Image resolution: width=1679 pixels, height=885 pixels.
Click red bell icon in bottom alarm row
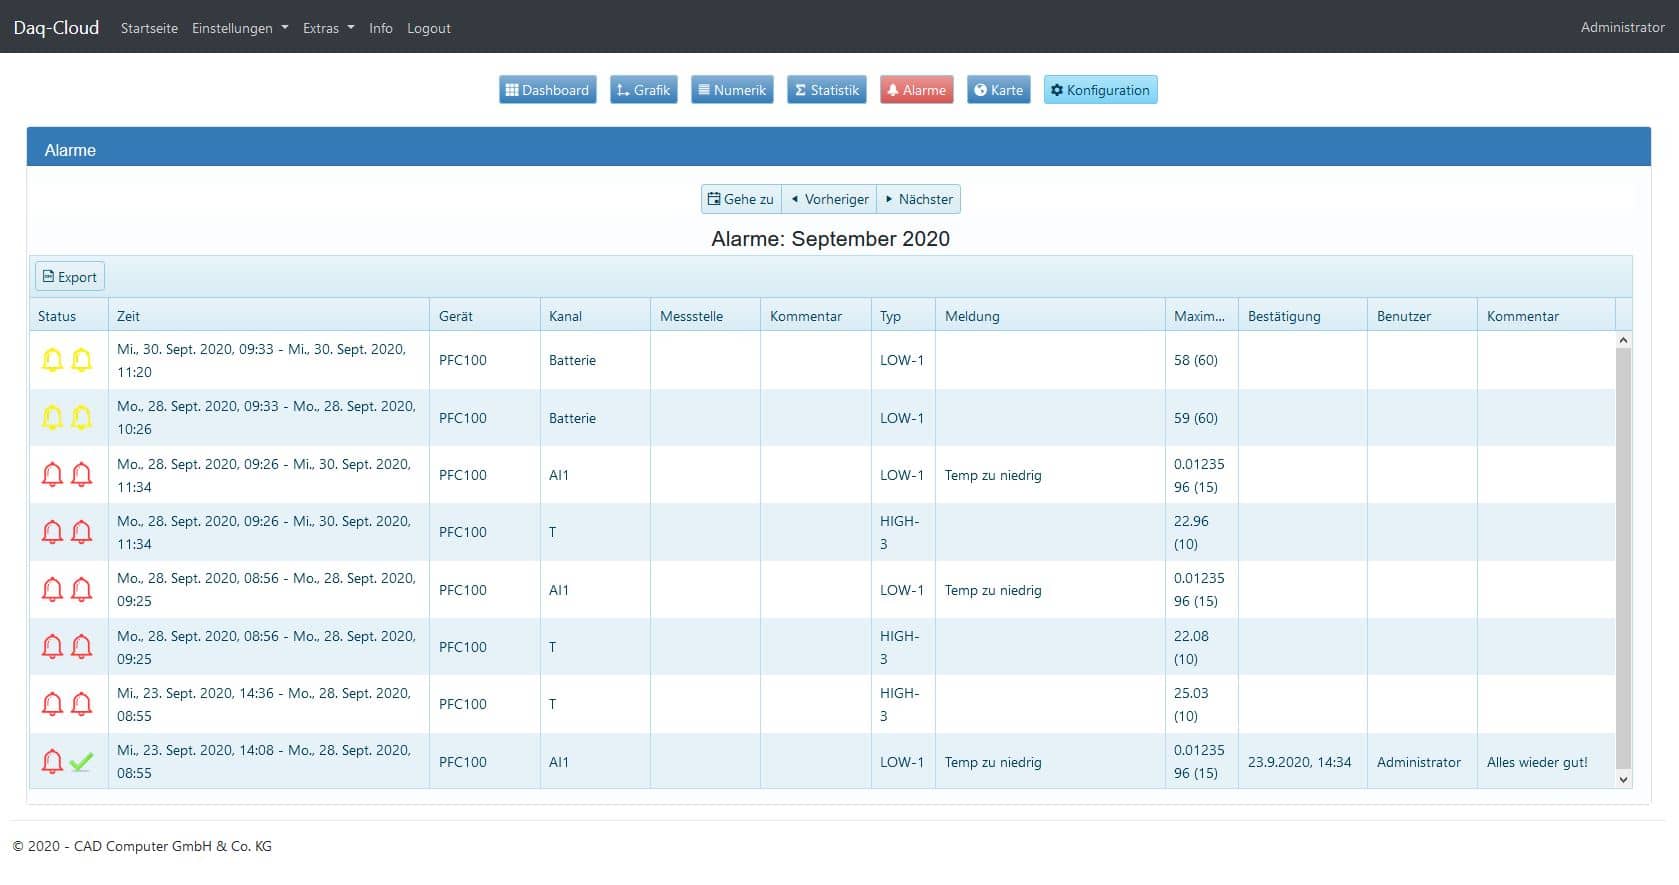tap(52, 762)
